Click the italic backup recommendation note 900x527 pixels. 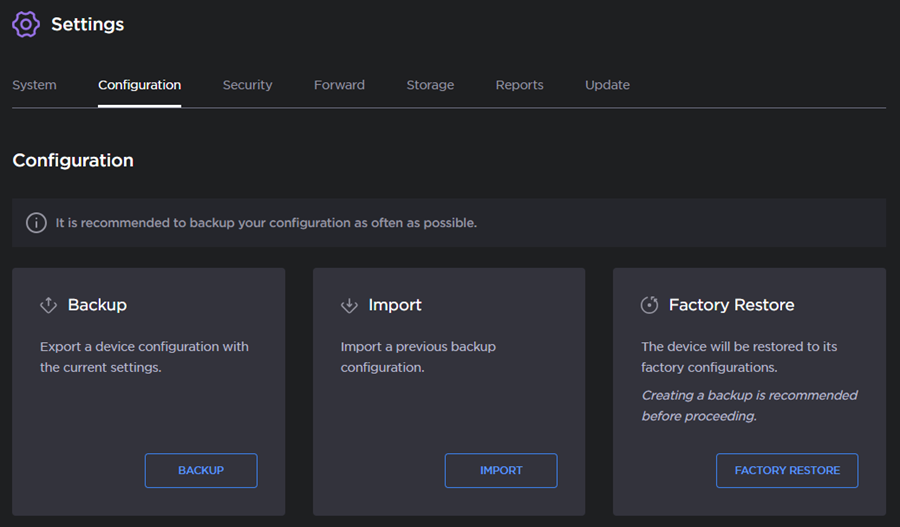click(x=749, y=405)
